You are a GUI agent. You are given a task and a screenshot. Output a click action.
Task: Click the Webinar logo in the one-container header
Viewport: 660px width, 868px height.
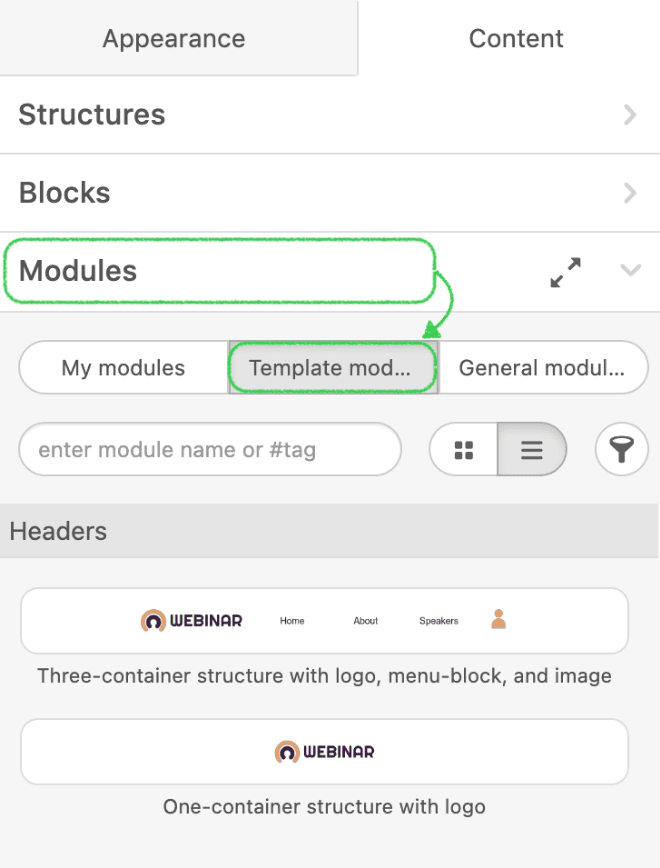[322, 751]
